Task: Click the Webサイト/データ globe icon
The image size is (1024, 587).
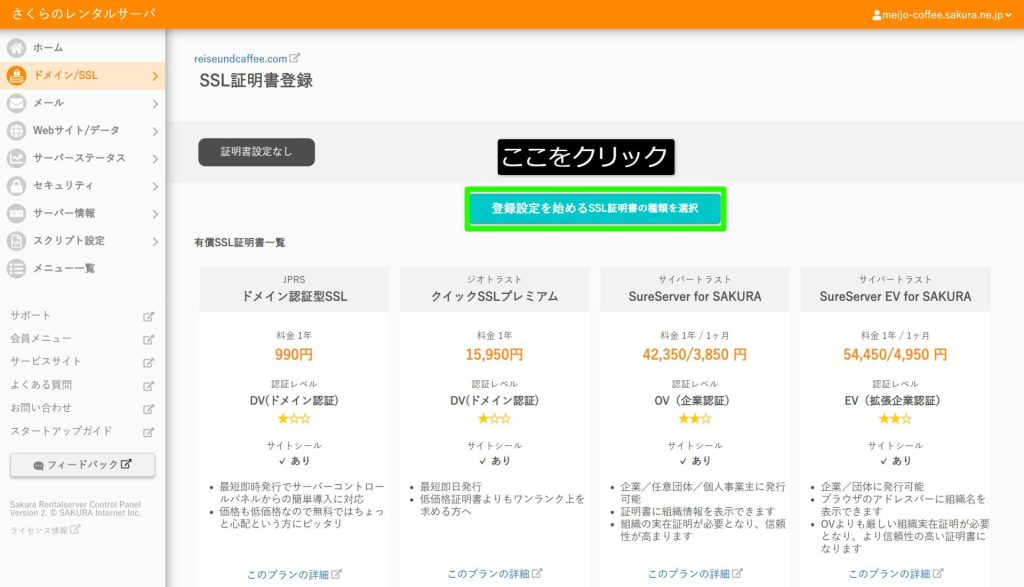Action: [16, 131]
